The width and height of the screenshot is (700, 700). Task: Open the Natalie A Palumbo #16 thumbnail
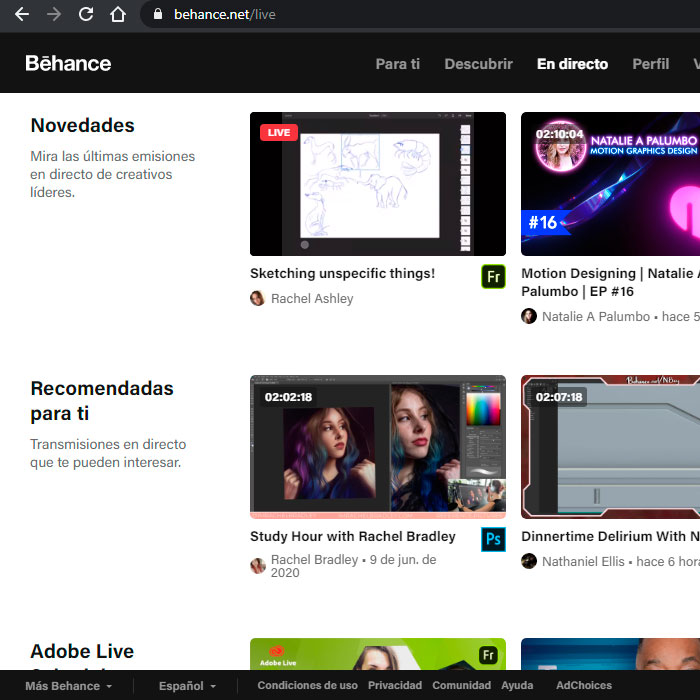tap(610, 184)
